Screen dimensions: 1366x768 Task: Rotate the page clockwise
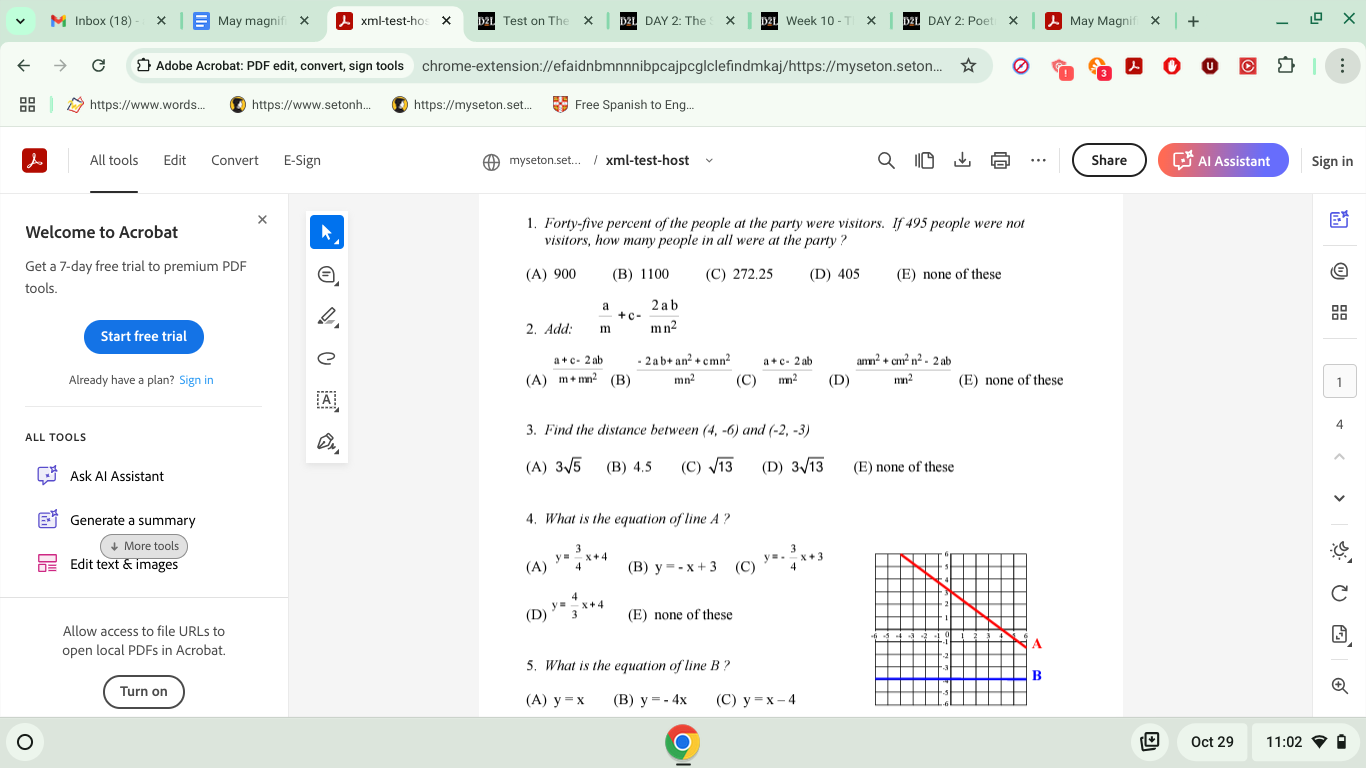[x=1340, y=593]
